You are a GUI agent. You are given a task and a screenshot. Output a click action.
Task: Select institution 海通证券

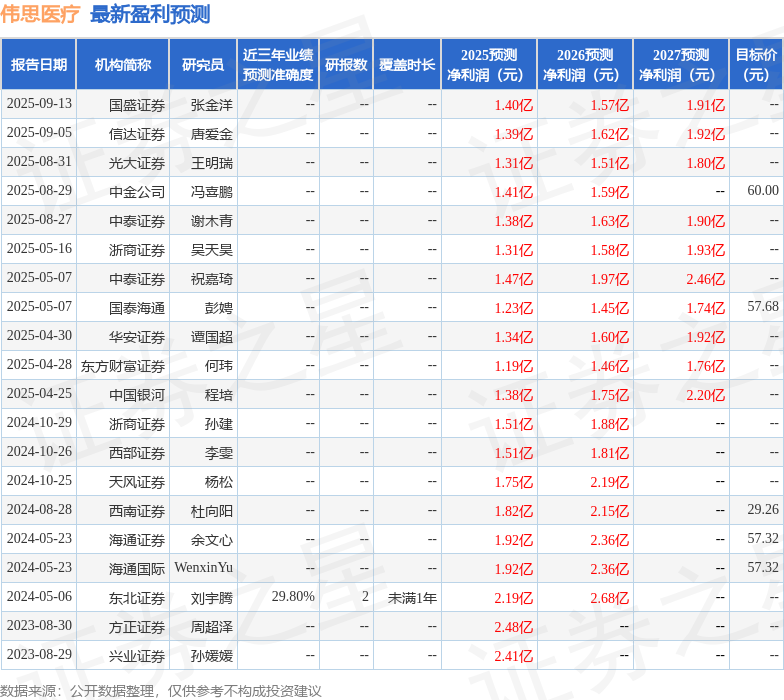click(137, 540)
